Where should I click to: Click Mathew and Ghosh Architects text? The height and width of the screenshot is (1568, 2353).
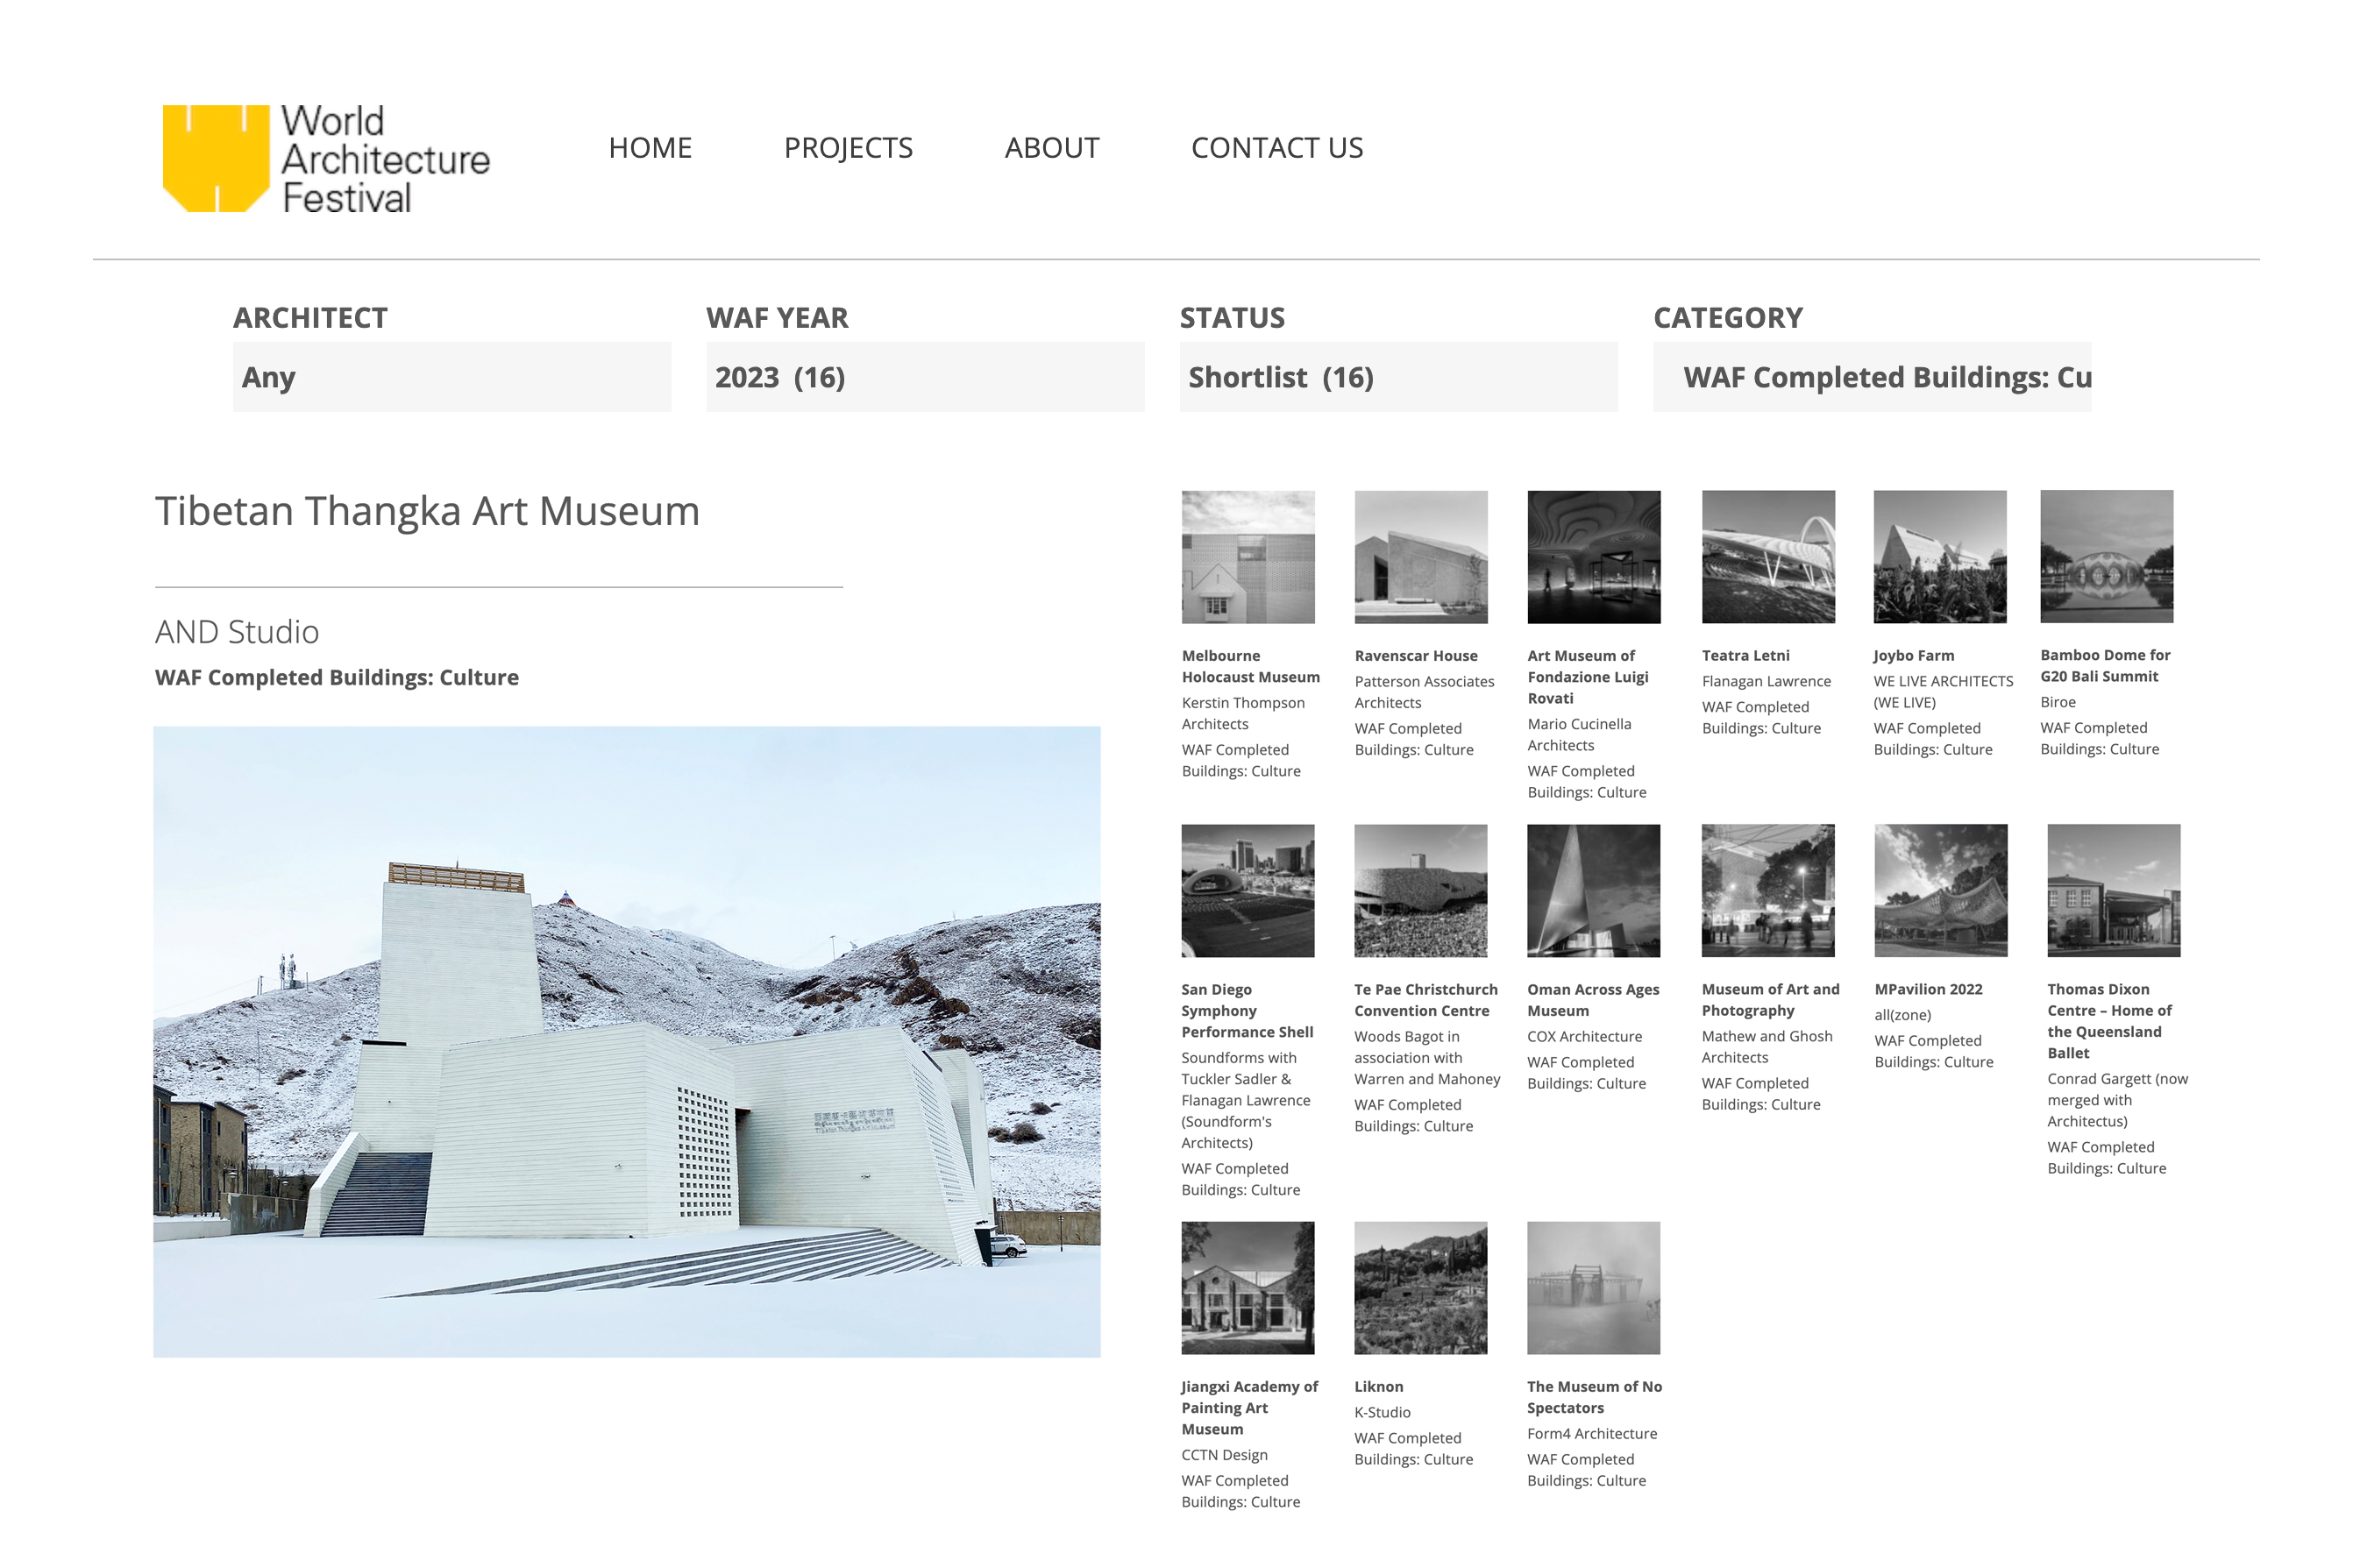(x=1767, y=1047)
